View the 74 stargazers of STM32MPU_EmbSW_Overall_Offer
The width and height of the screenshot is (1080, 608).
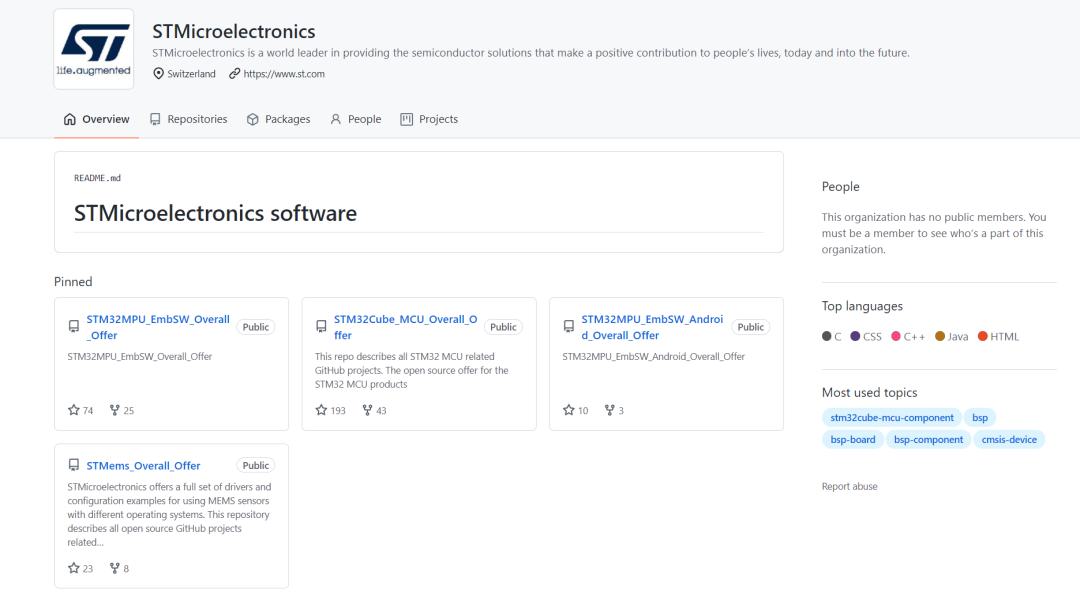(81, 410)
